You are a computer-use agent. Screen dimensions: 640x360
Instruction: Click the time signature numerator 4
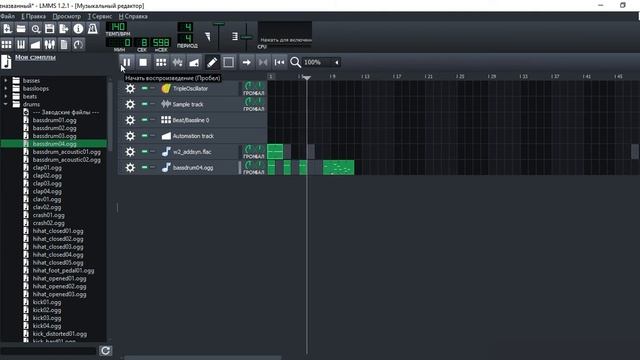coord(186,27)
